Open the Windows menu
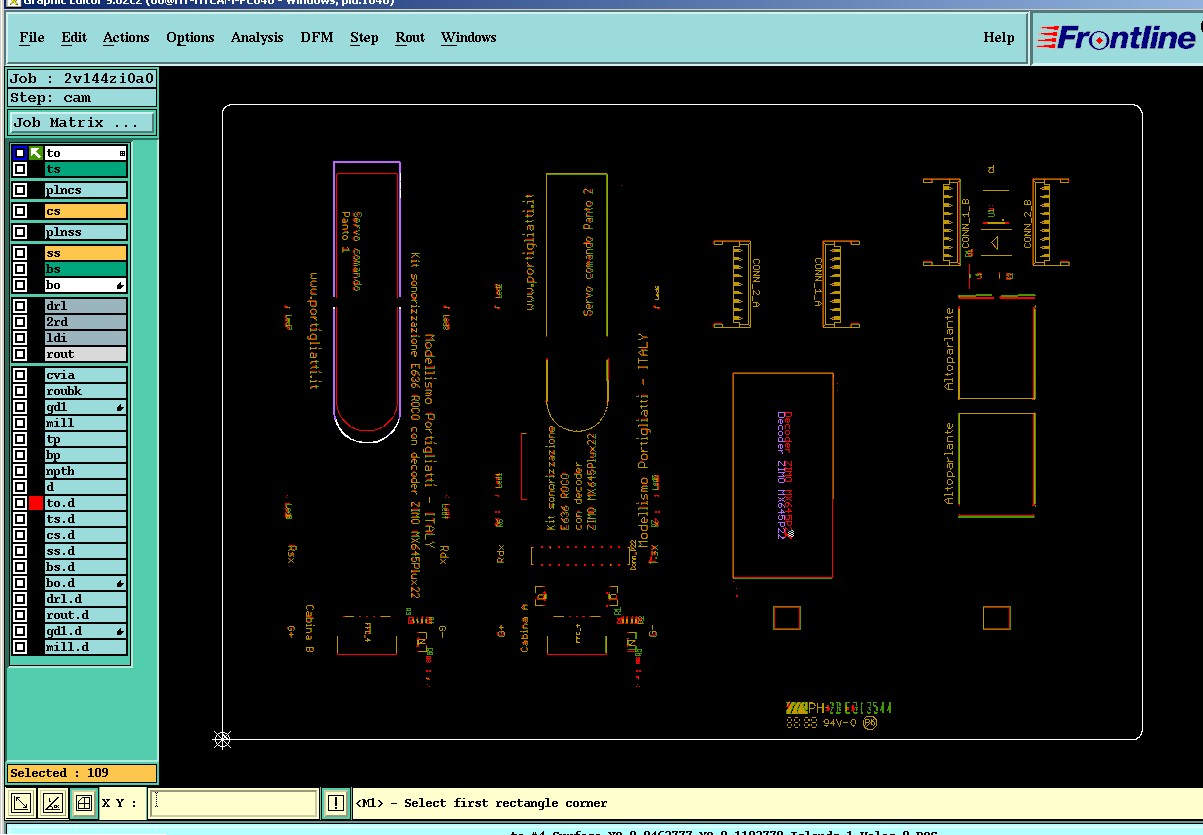The height and width of the screenshot is (835, 1203). tap(469, 38)
